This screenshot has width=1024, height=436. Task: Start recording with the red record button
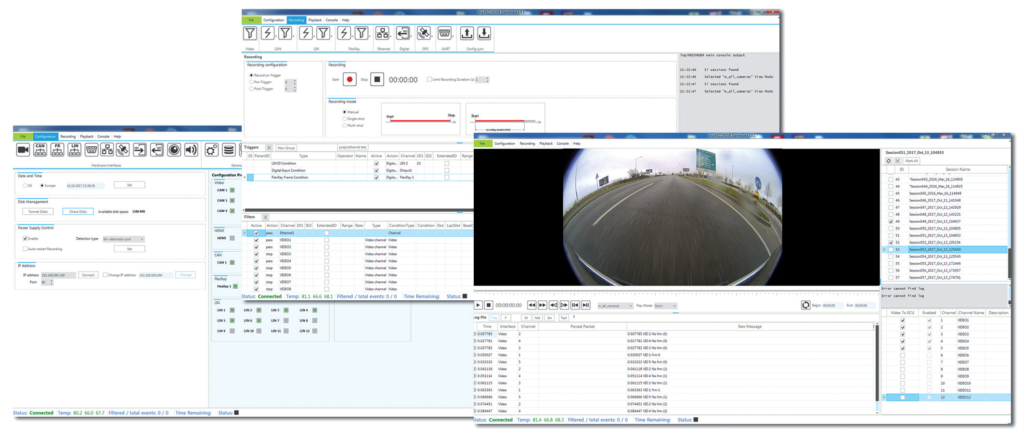[x=350, y=80]
